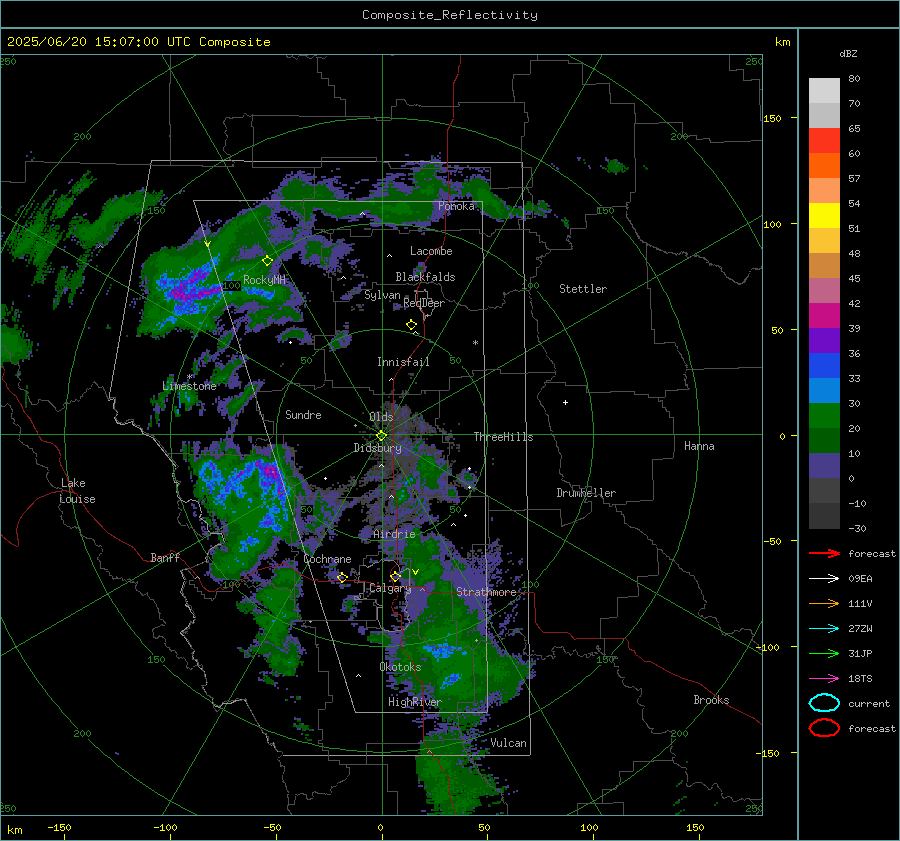The height and width of the screenshot is (841, 900).
Task: Click the Sylvan label on the map
Action: click(382, 295)
